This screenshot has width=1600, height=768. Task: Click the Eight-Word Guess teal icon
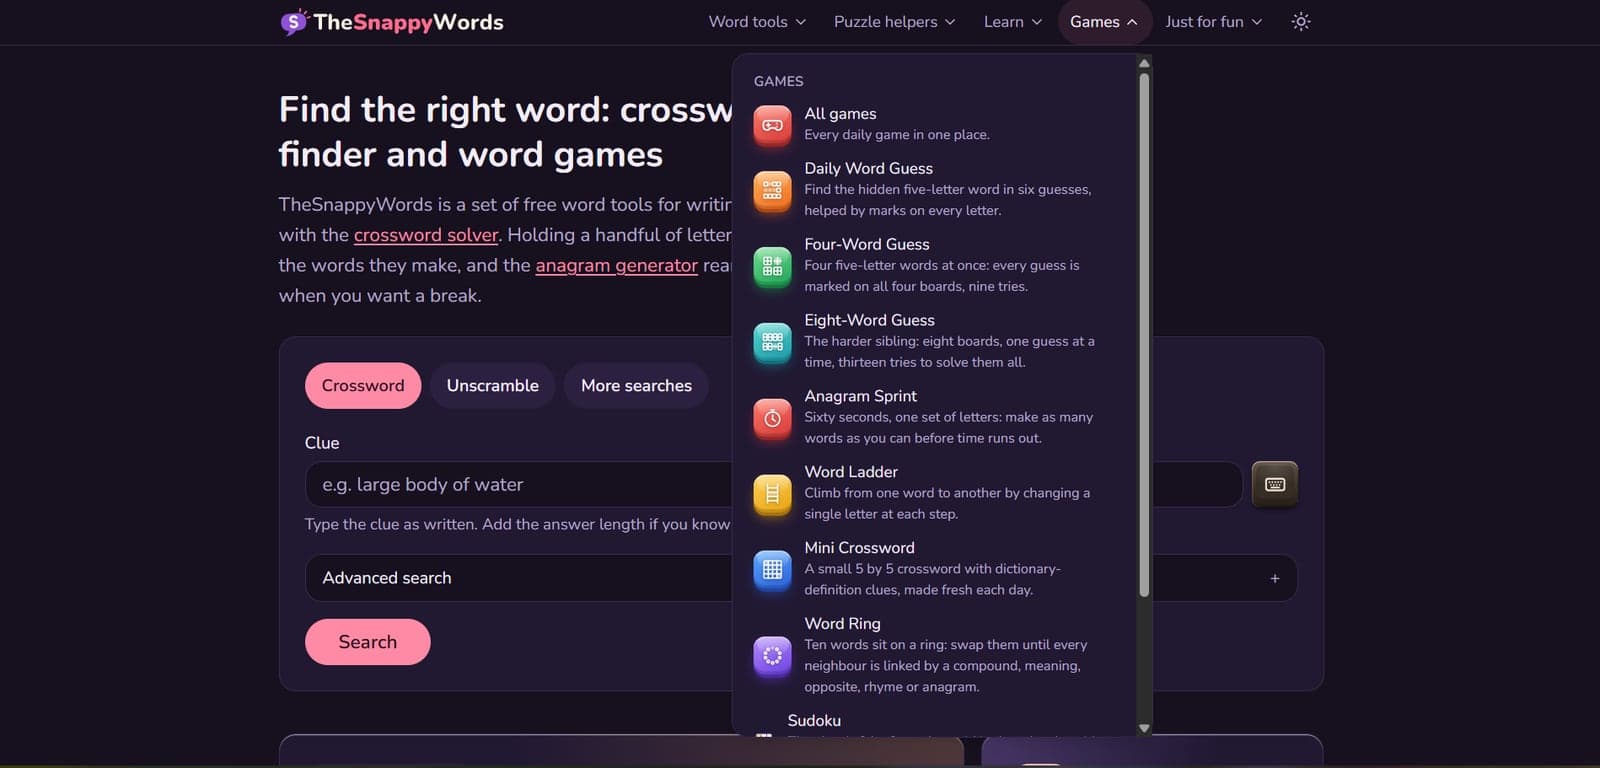click(772, 342)
